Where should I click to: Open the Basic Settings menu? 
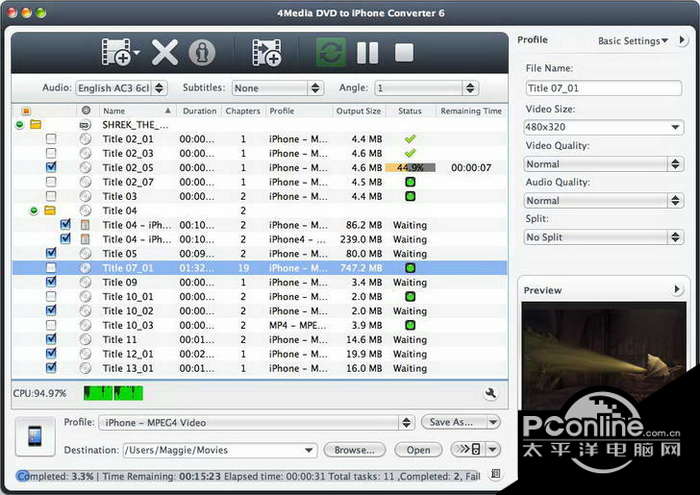[633, 41]
